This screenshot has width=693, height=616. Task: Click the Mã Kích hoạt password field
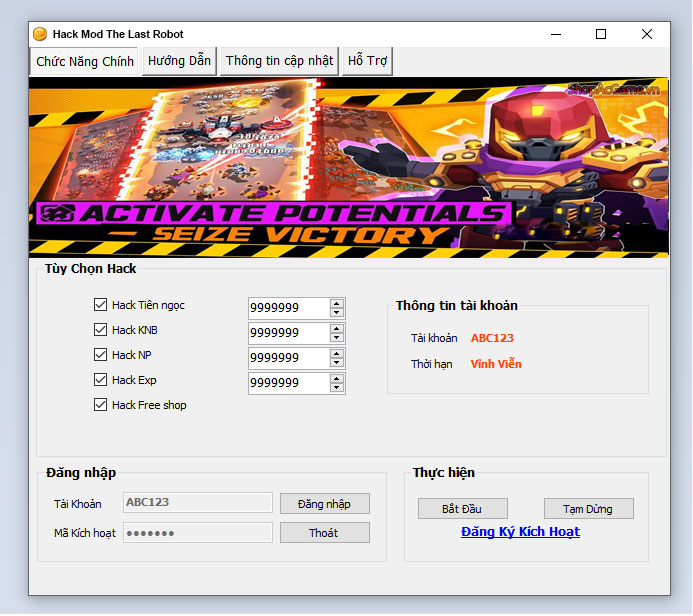198,532
